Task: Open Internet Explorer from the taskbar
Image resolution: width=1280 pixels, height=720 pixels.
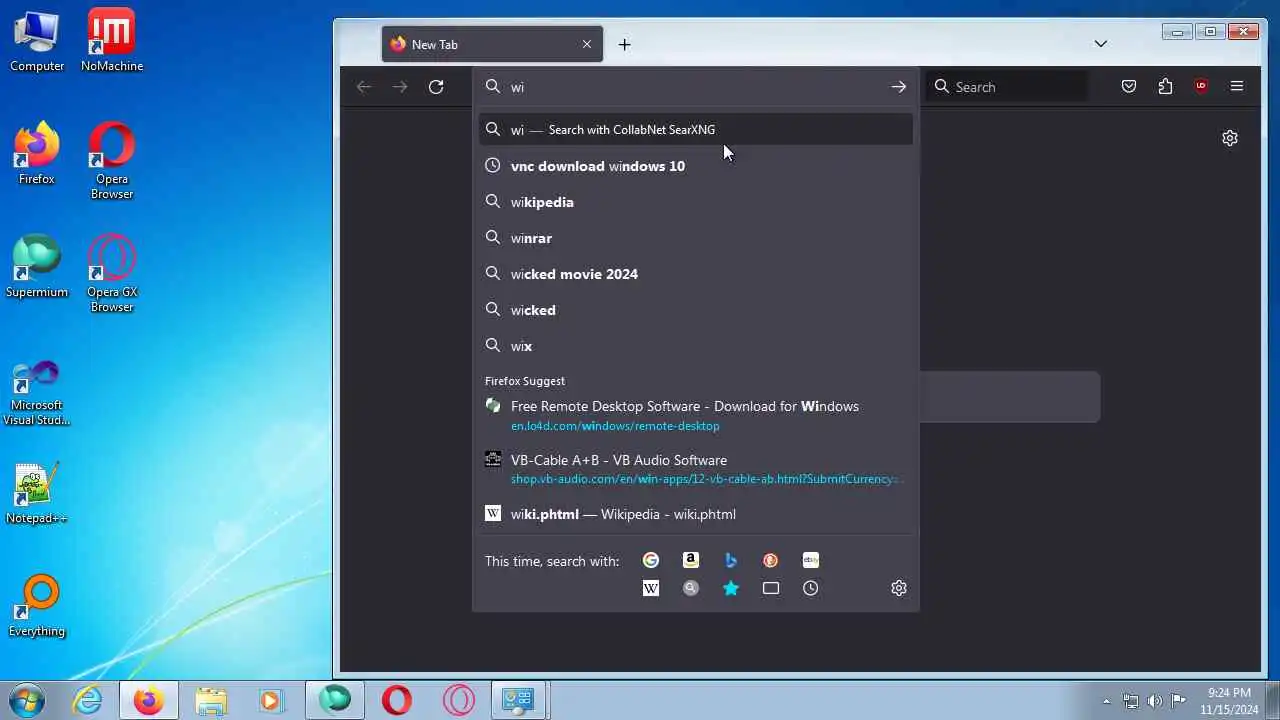Action: point(88,700)
